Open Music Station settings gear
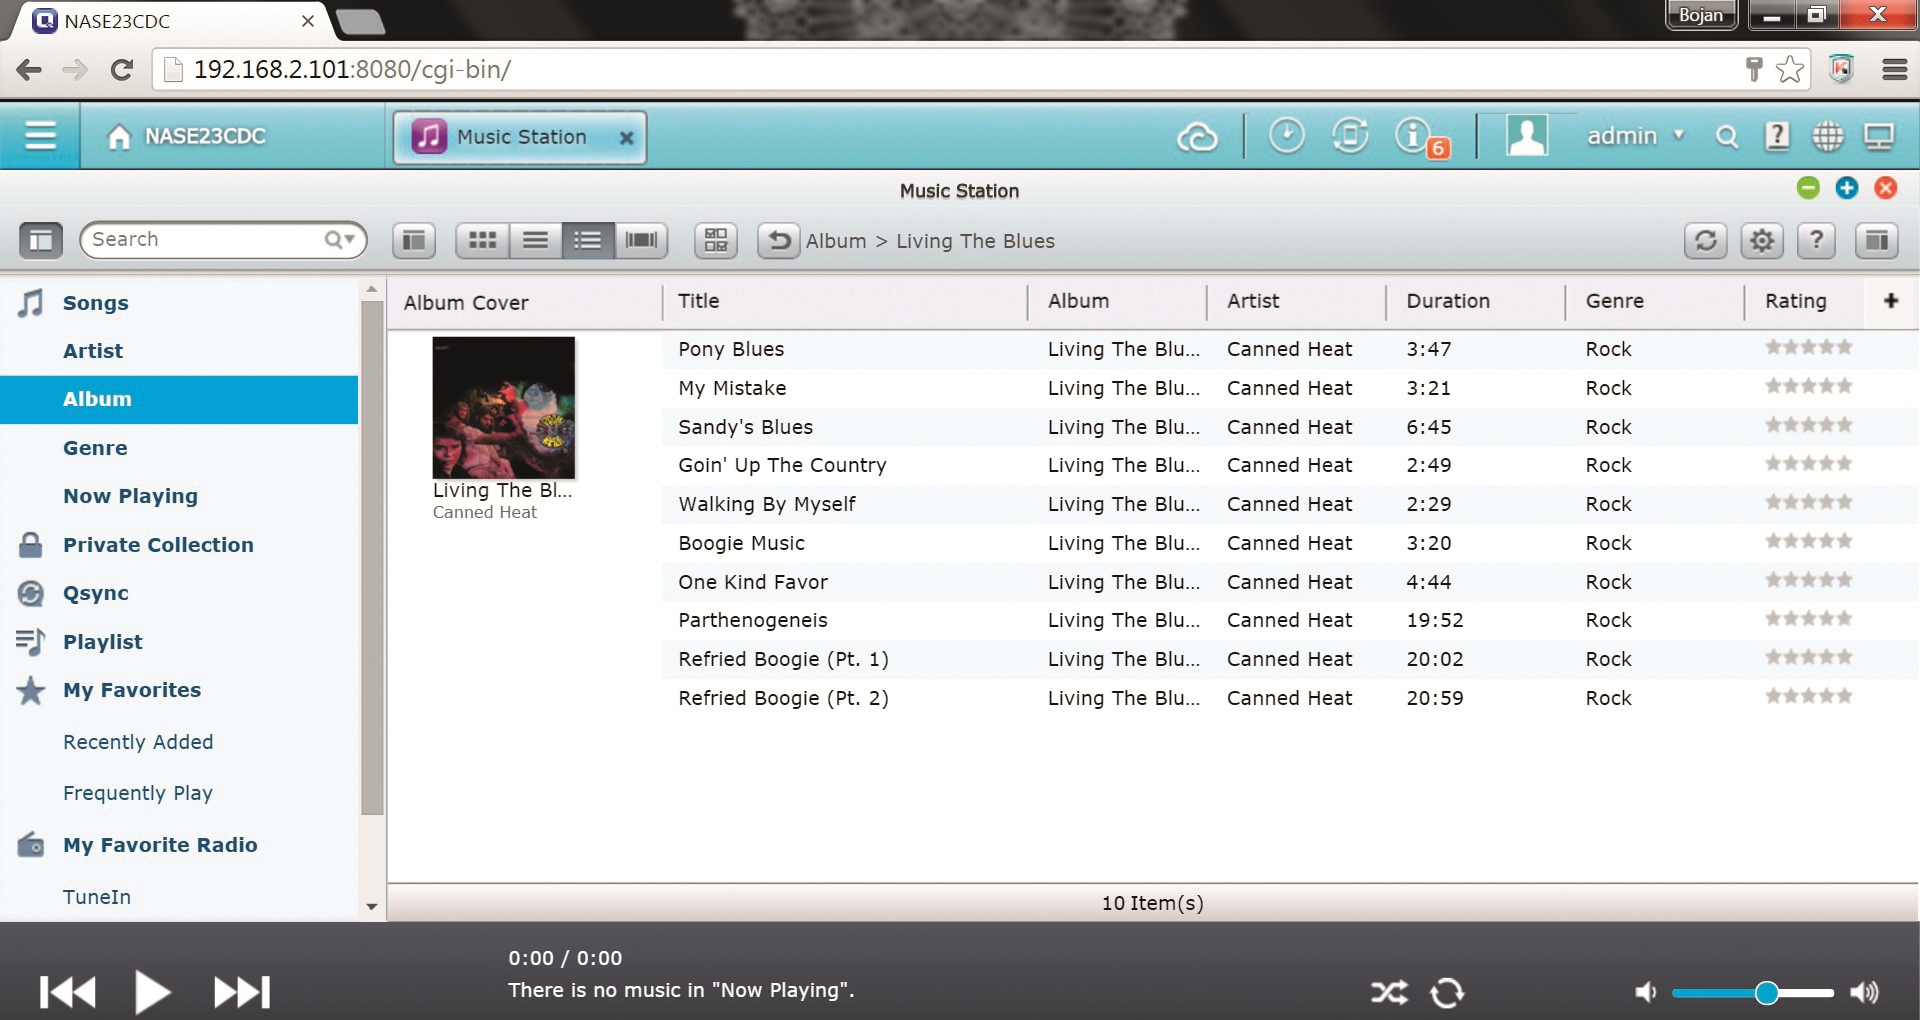The width and height of the screenshot is (1920, 1020). [1762, 240]
